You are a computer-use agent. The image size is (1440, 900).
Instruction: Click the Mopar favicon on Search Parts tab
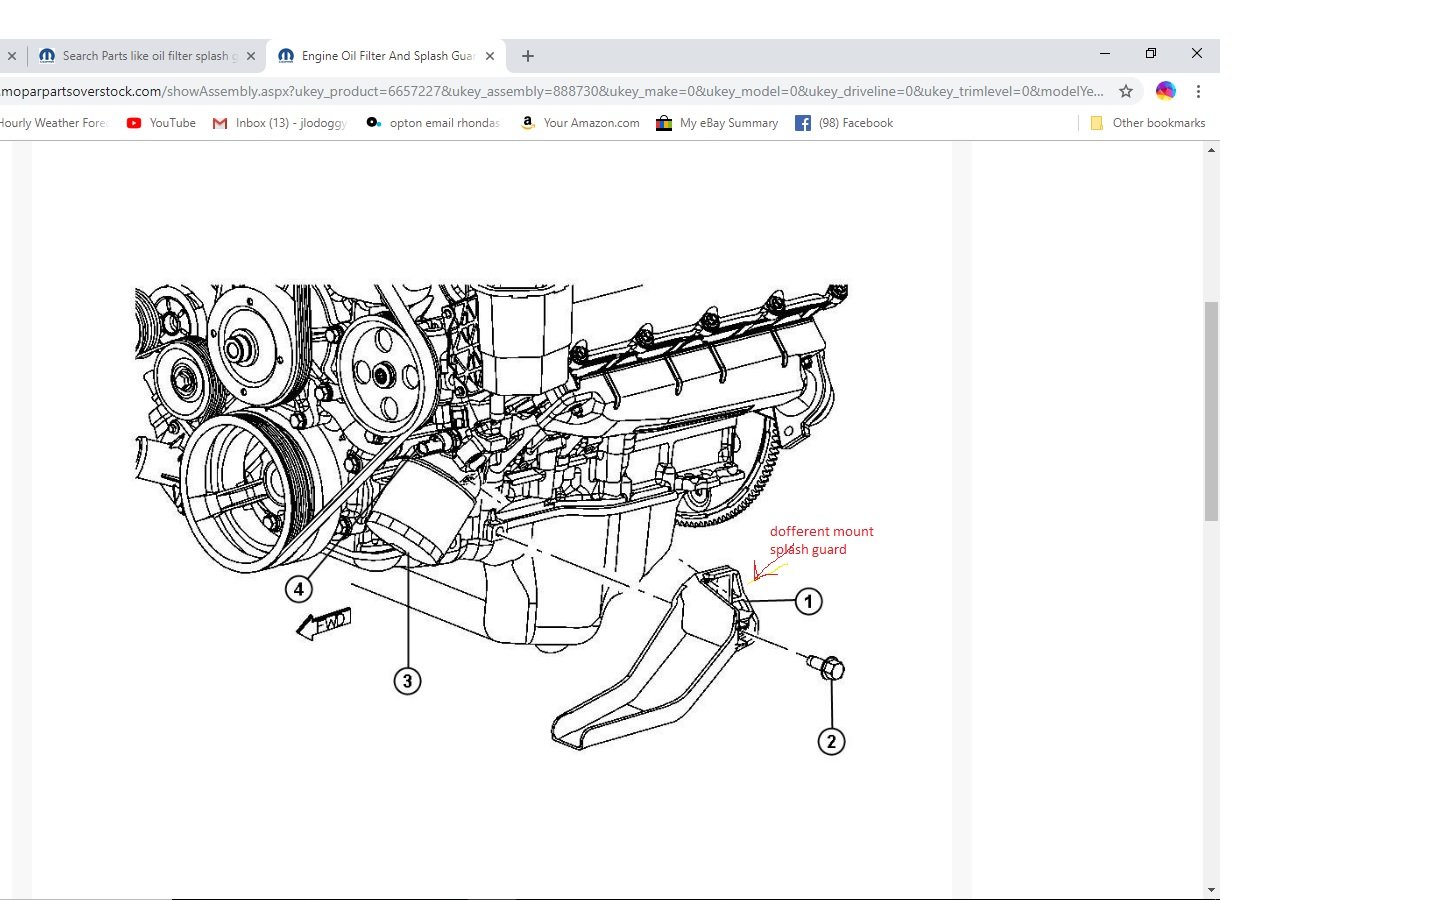(47, 56)
